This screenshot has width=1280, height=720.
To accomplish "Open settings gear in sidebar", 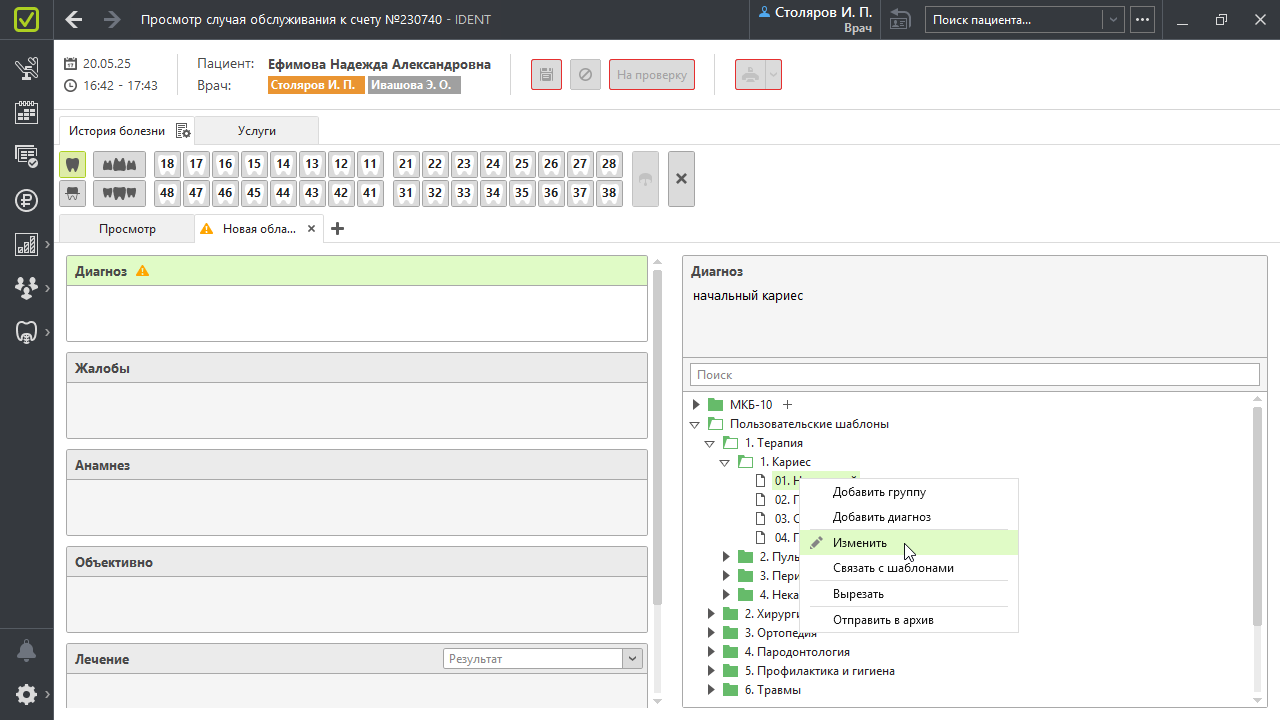I will 27,694.
